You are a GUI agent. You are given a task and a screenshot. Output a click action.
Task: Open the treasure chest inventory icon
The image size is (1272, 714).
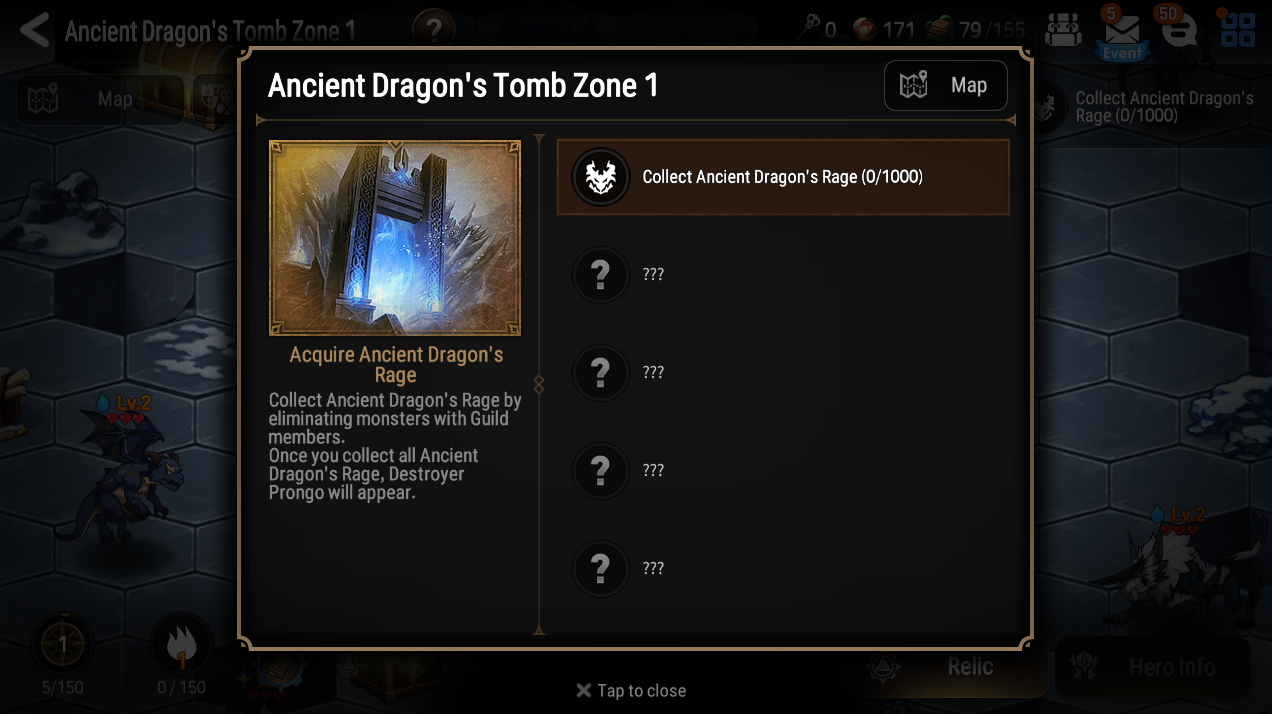click(1063, 31)
